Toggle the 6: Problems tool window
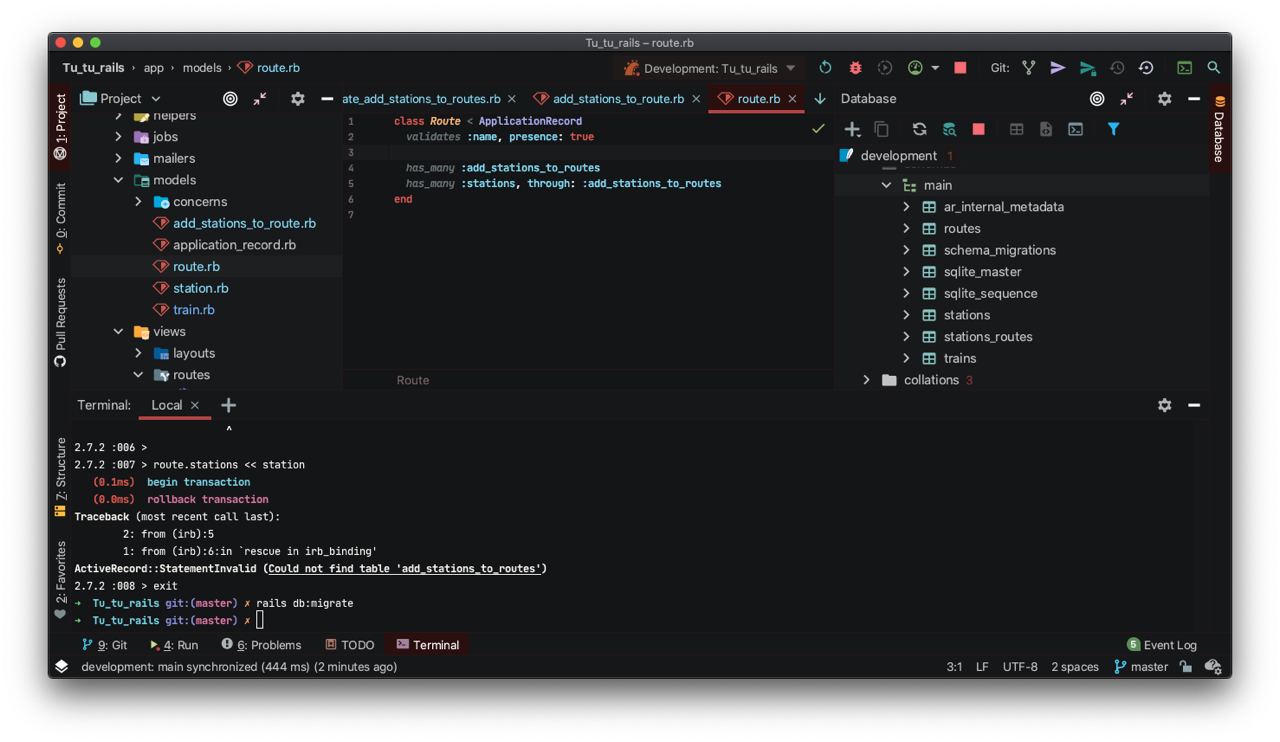 tap(261, 645)
